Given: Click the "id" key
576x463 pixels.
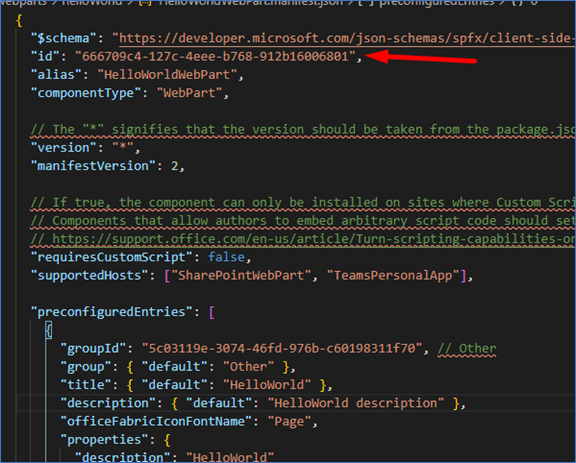Looking at the screenshot, I should (x=45, y=57).
